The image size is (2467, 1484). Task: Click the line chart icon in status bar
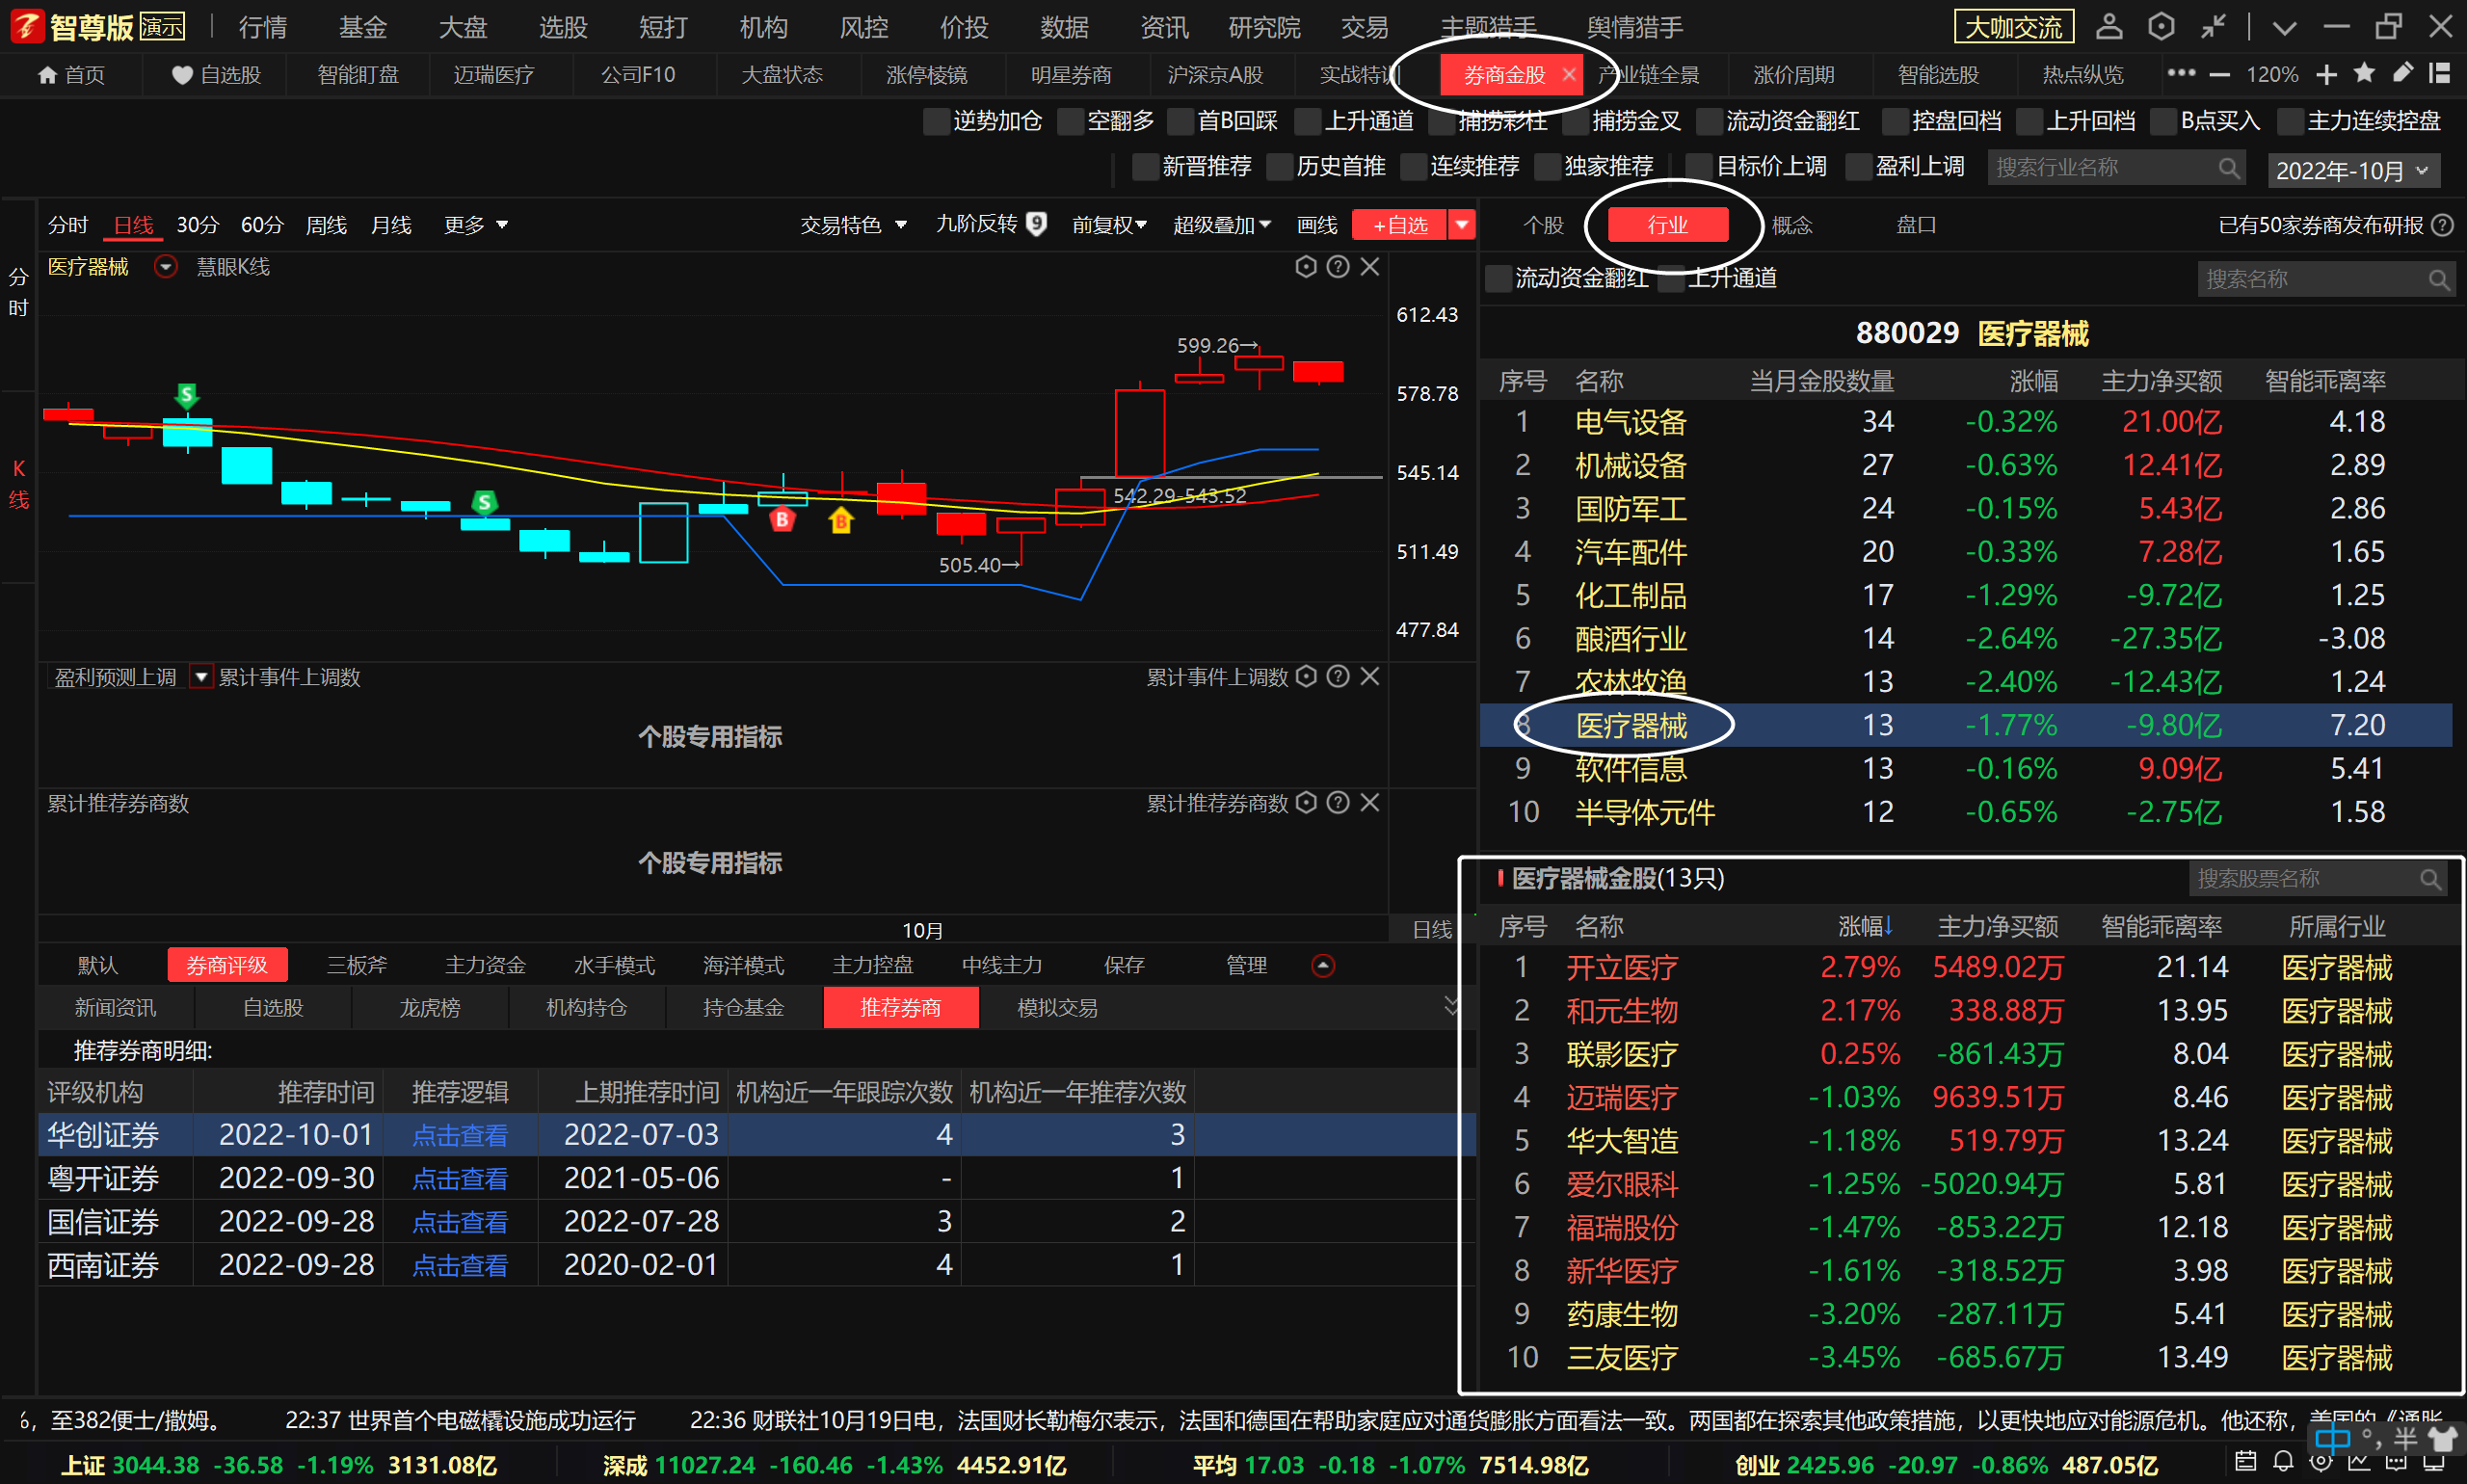2359,1461
